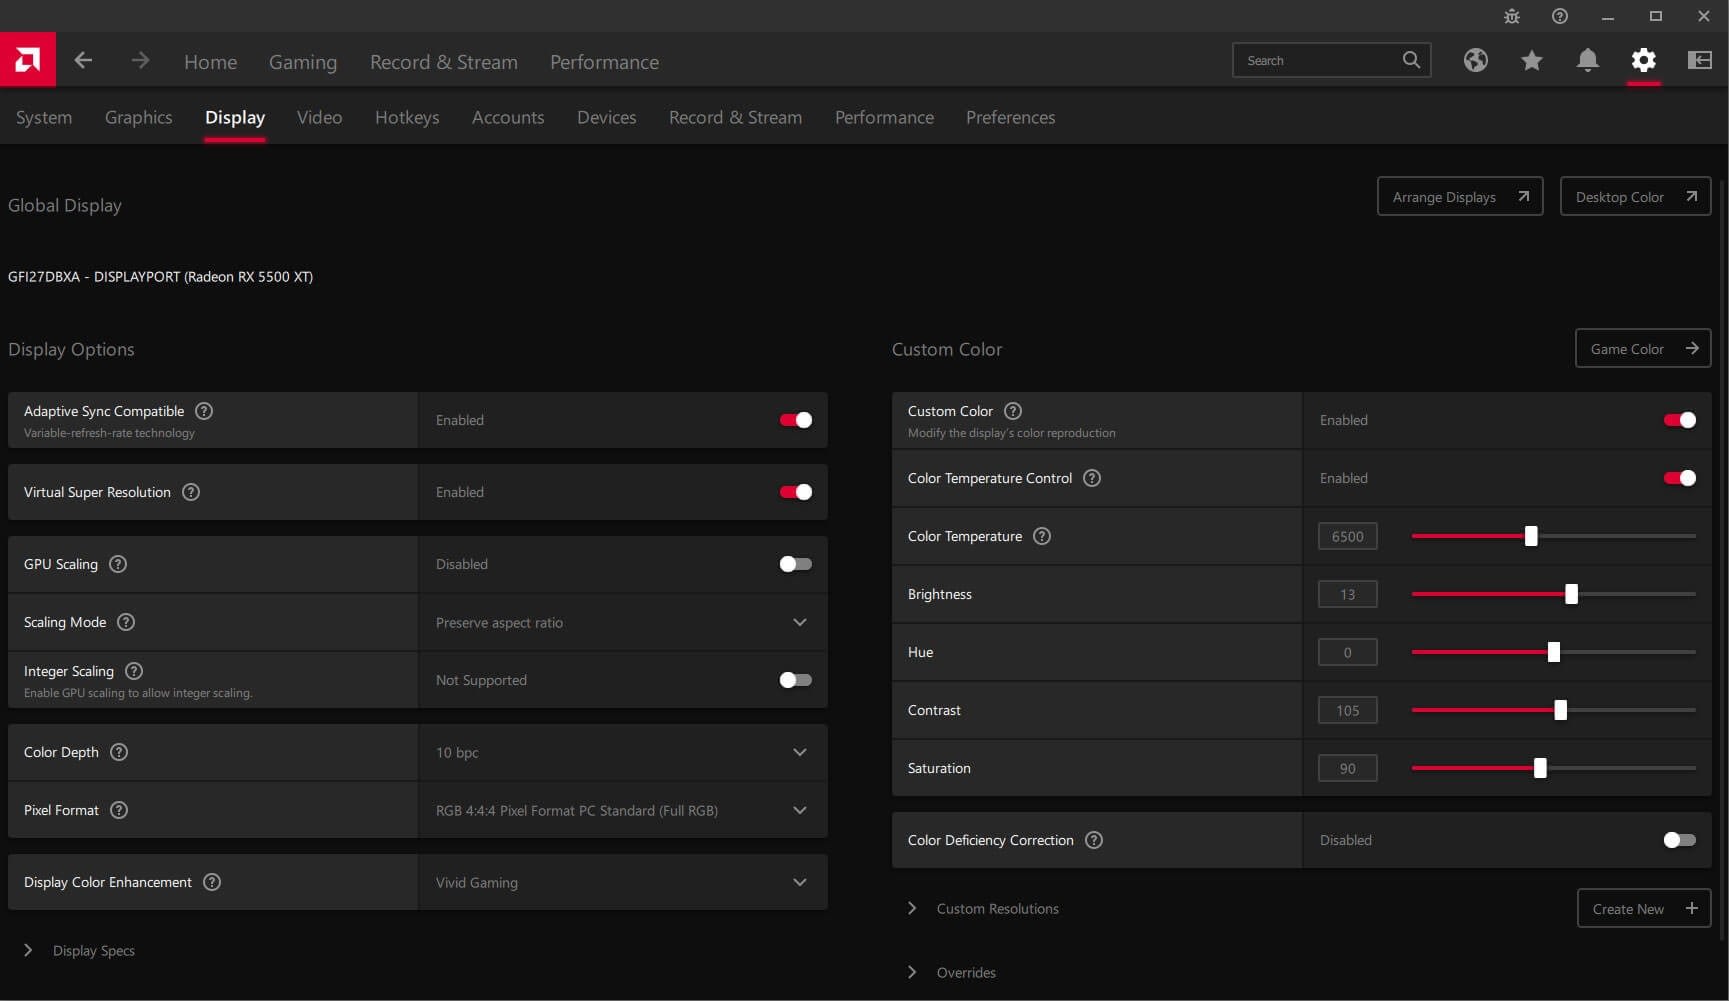Open help question mark in title bar
Screen dimensions: 1729x1001
click(x=1560, y=16)
